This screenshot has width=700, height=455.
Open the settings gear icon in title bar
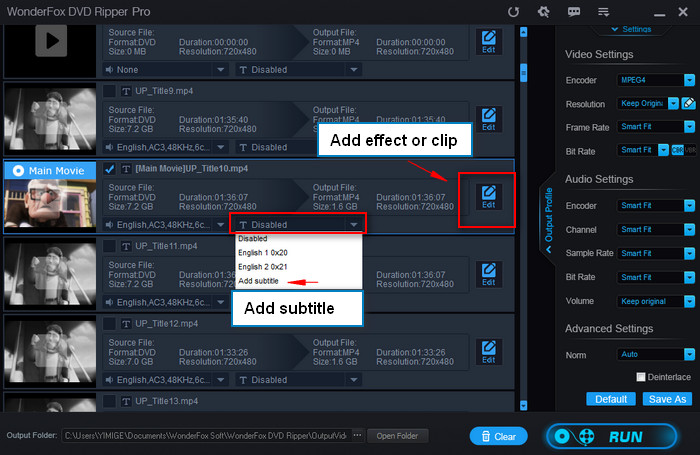(543, 12)
